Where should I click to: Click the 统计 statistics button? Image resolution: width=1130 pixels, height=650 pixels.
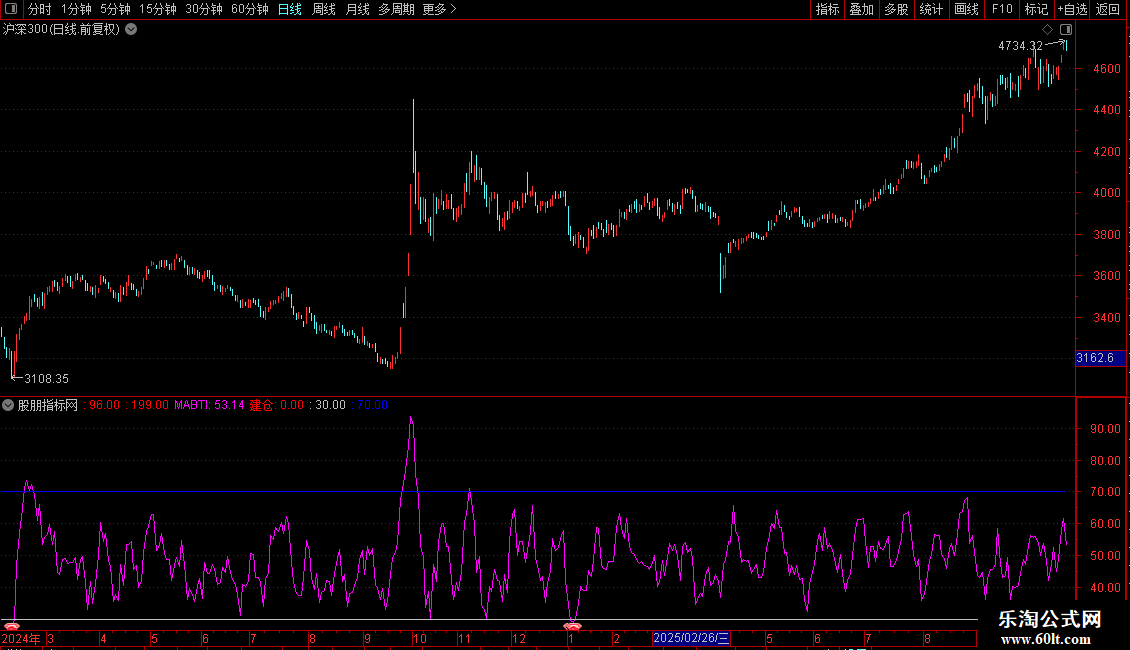931,9
